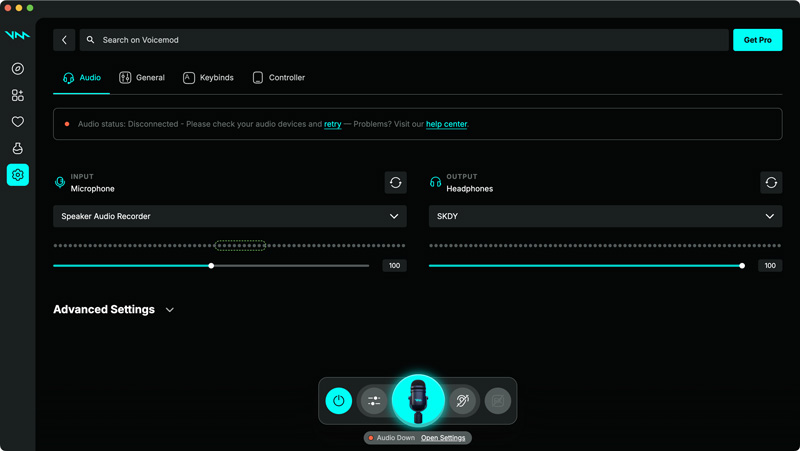
Task: Maximize window with the green button
Action: click(x=30, y=8)
